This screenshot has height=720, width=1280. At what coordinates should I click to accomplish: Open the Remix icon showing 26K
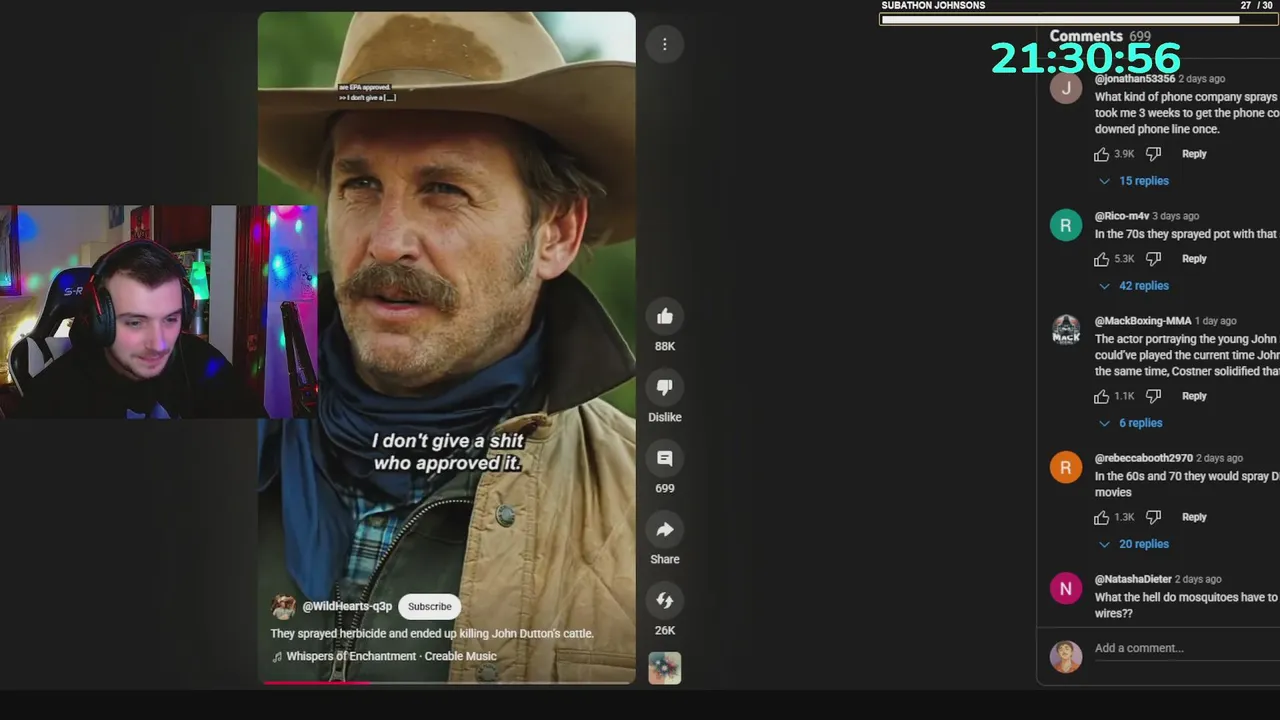tap(665, 601)
